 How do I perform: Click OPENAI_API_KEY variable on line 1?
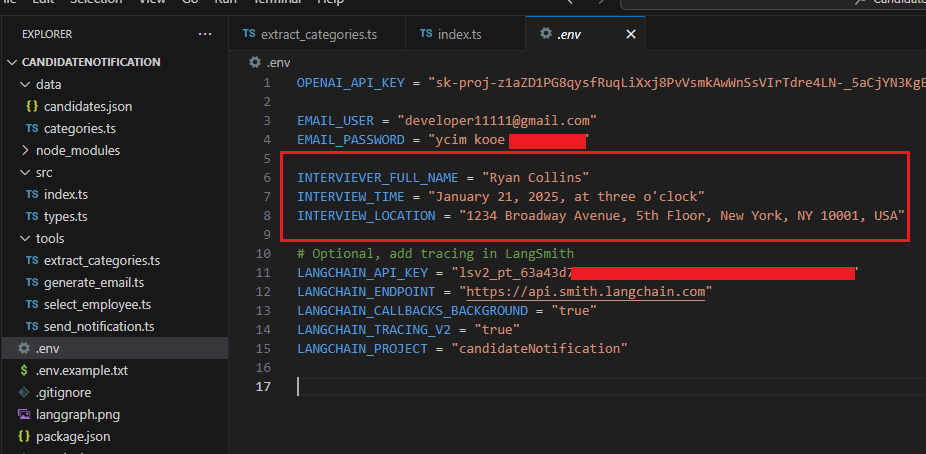pos(351,83)
